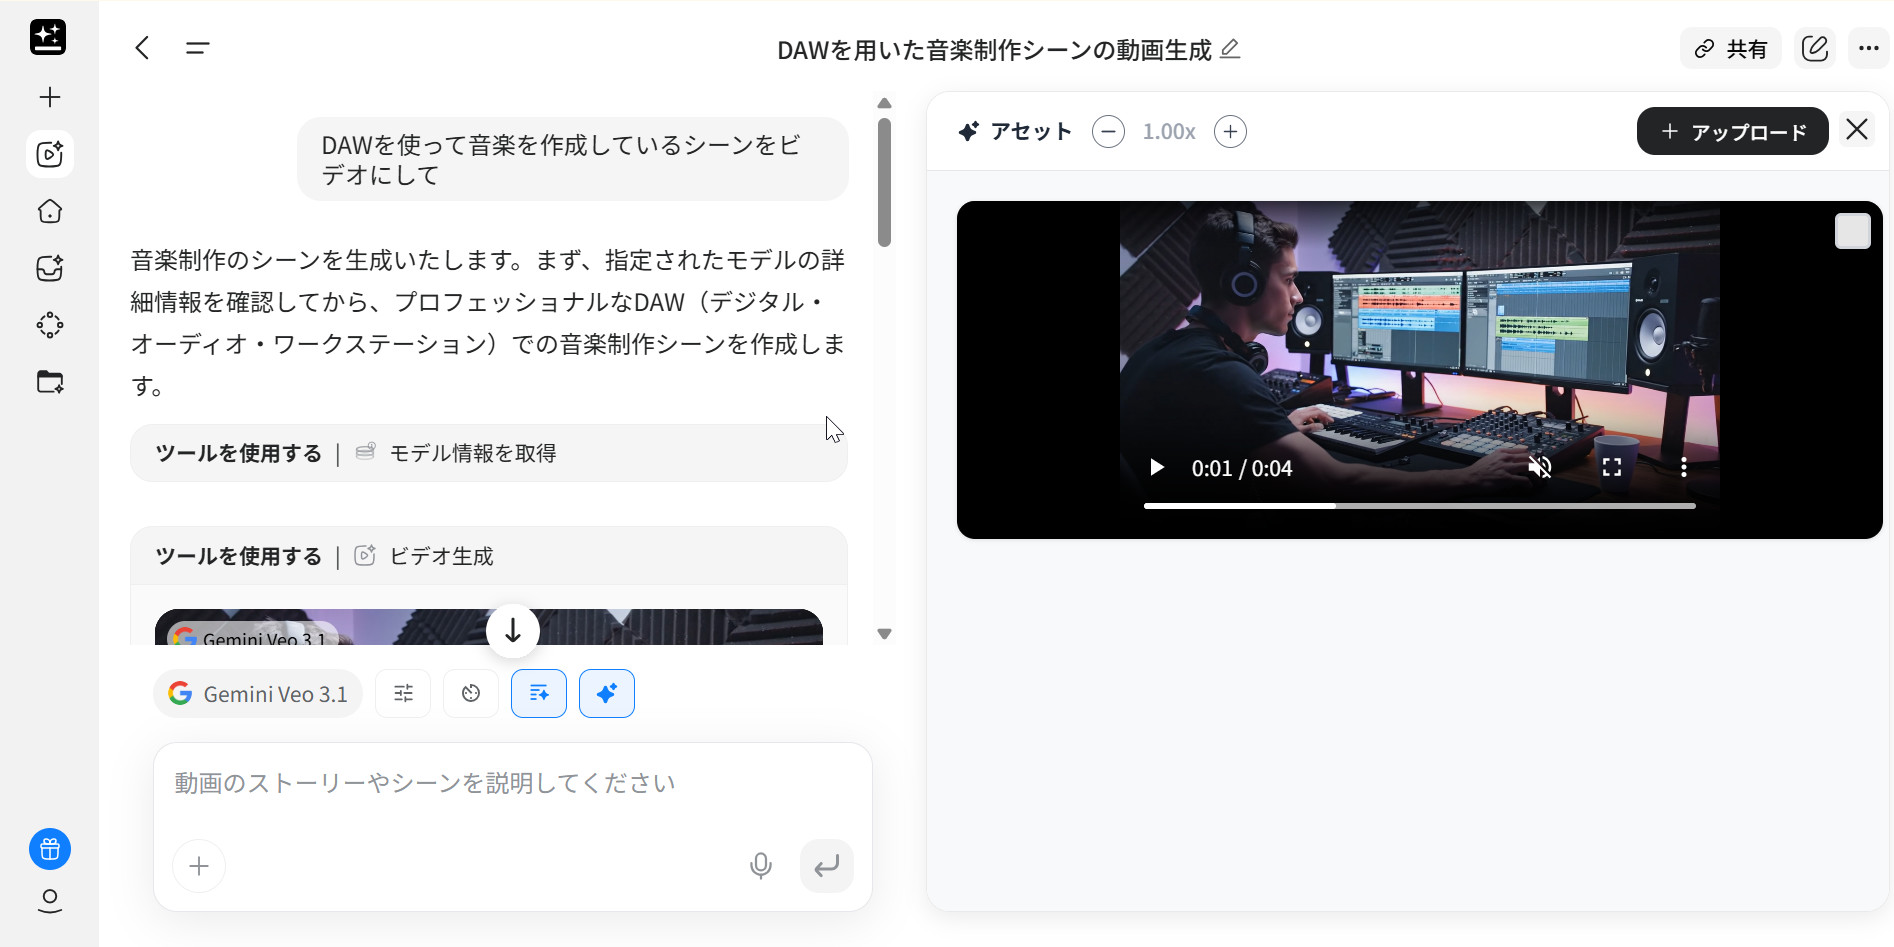
Task: Expand the モデル情報を取得 tool section
Action: [488, 453]
